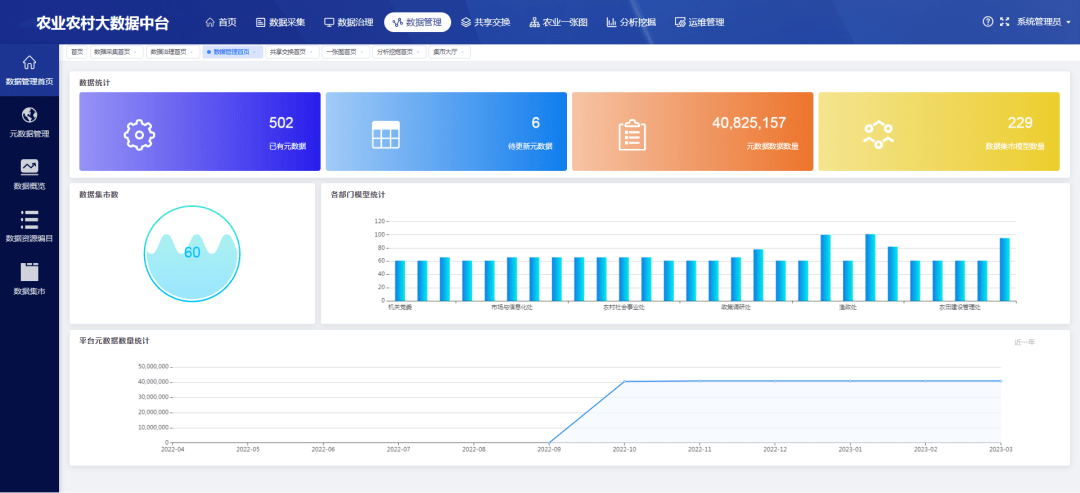Viewport: 1080px width, 493px height.
Task: Click the model icon on 数据集市模型数量 card
Action: [x=878, y=133]
